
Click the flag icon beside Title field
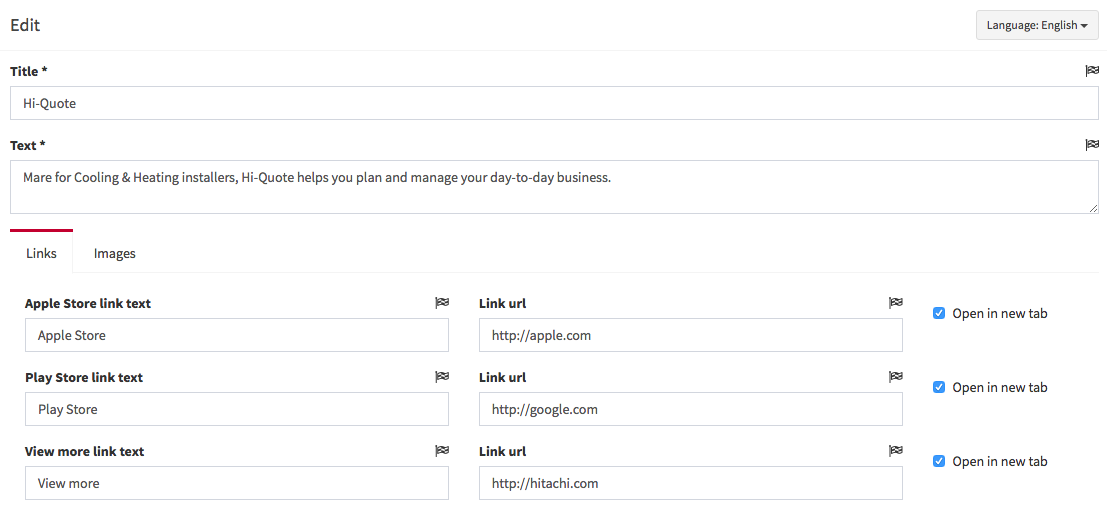pyautogui.click(x=1092, y=71)
